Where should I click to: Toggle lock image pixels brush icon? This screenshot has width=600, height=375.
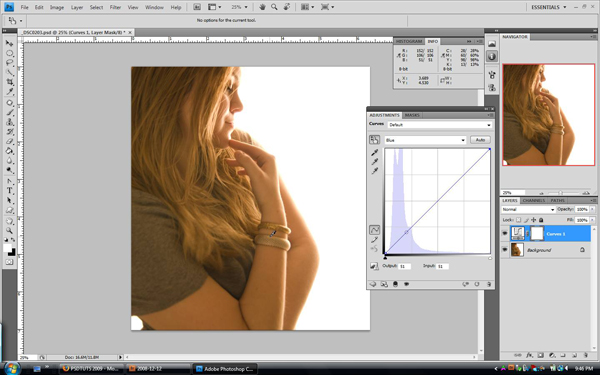pyautogui.click(x=526, y=220)
